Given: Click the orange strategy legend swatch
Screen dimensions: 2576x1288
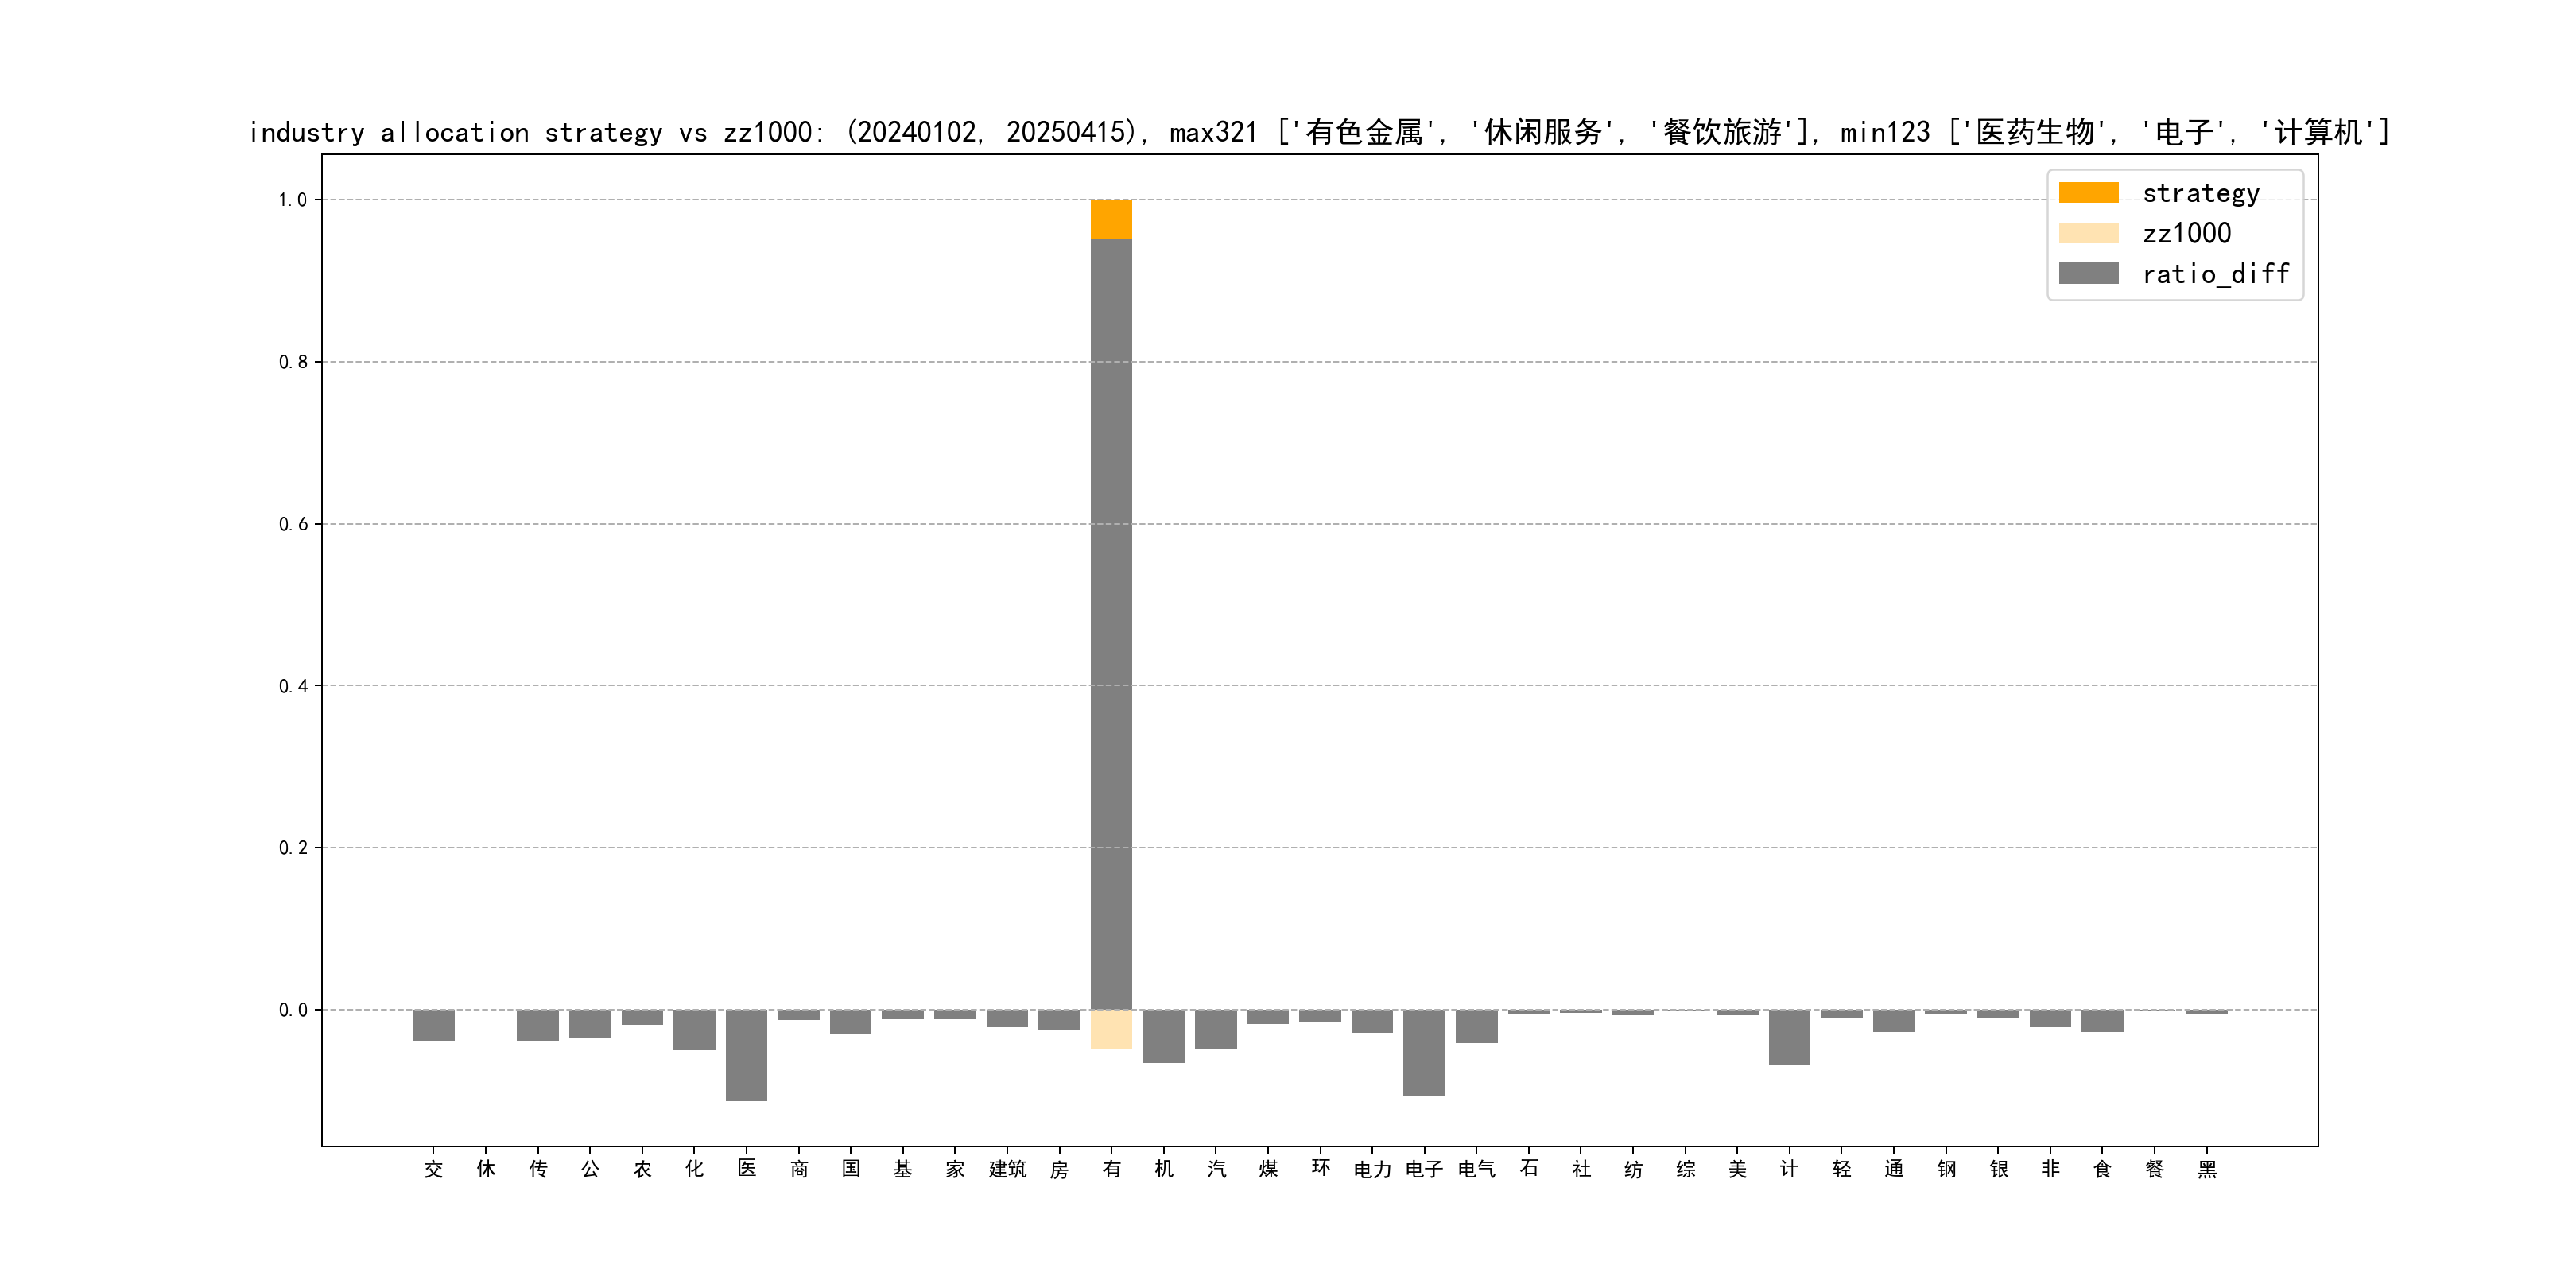Looking at the screenshot, I should coord(2088,193).
